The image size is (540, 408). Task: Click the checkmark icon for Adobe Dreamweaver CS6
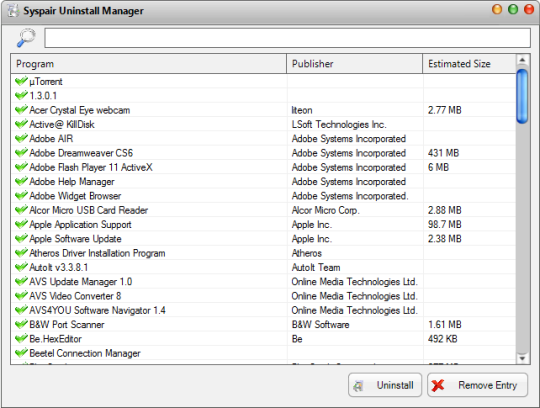coord(21,153)
